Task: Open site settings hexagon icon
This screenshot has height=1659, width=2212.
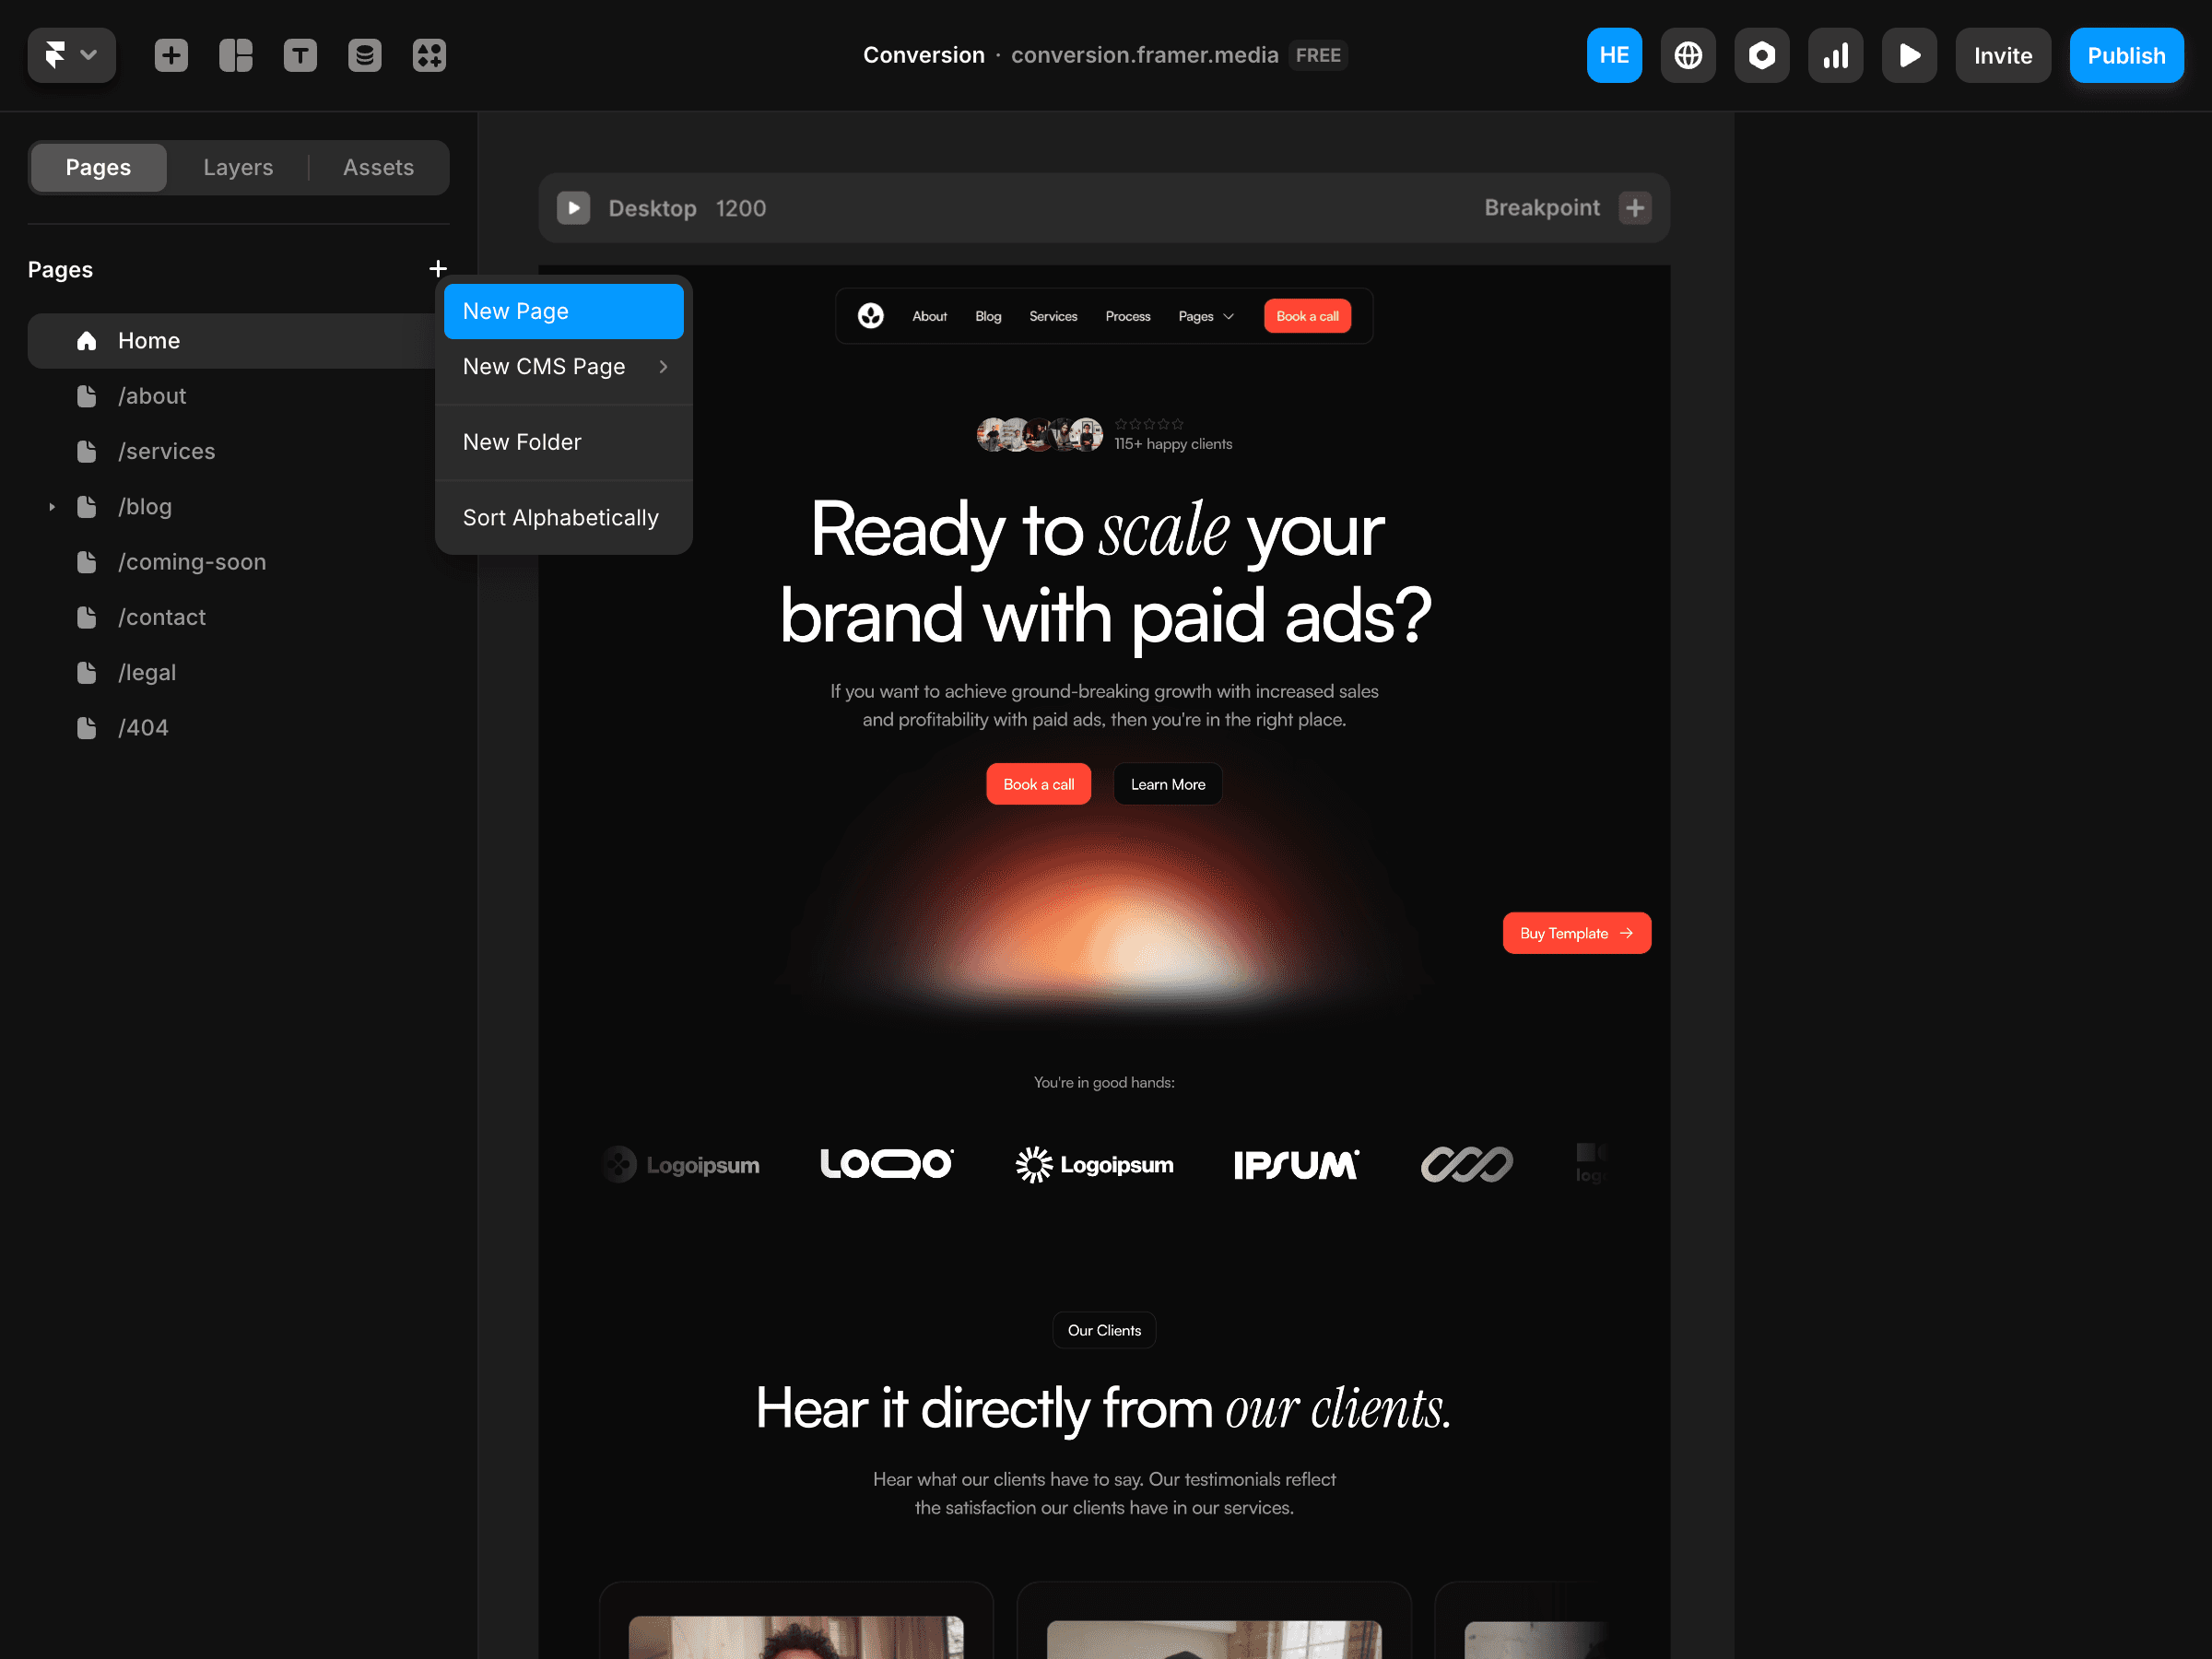Action: (1761, 55)
